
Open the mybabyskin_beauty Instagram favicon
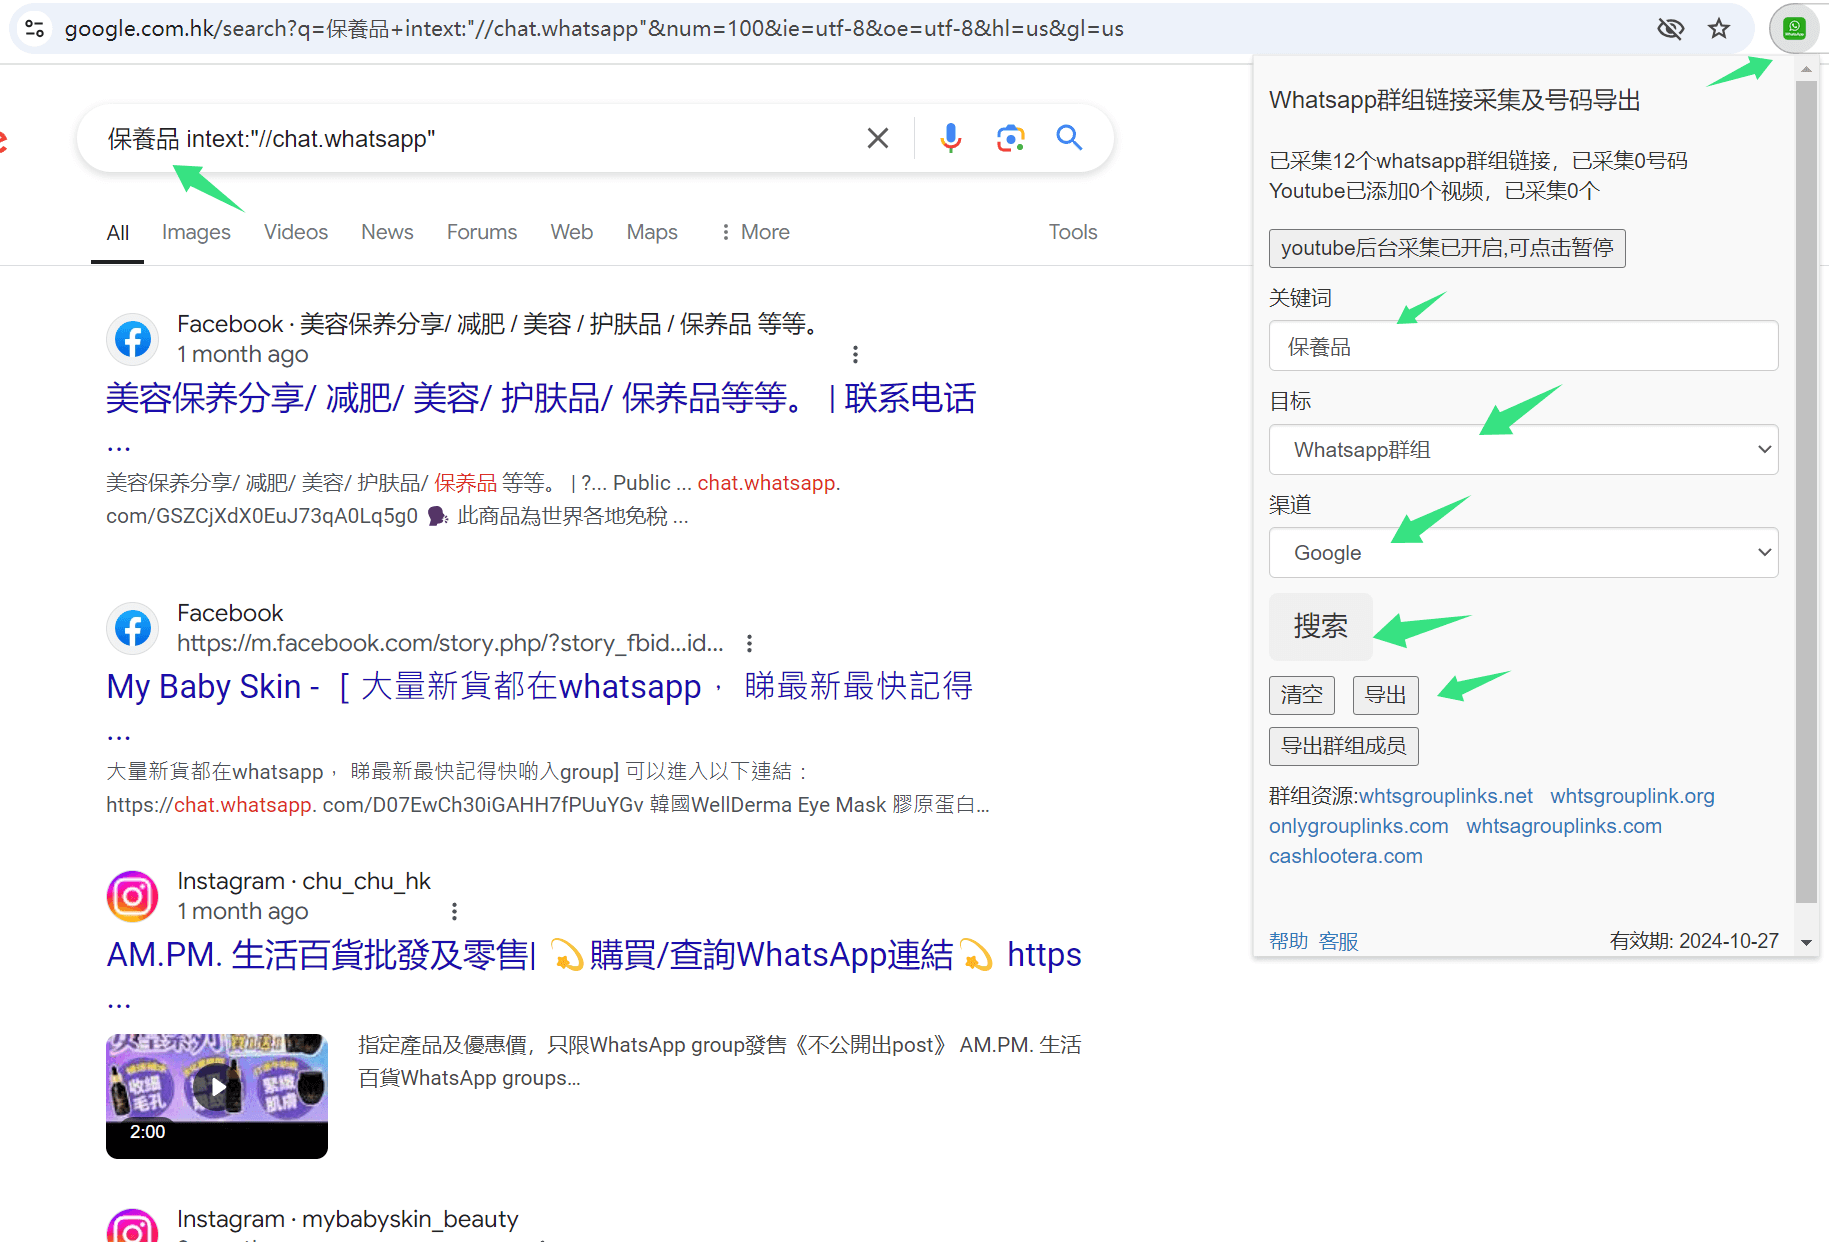tap(133, 1227)
